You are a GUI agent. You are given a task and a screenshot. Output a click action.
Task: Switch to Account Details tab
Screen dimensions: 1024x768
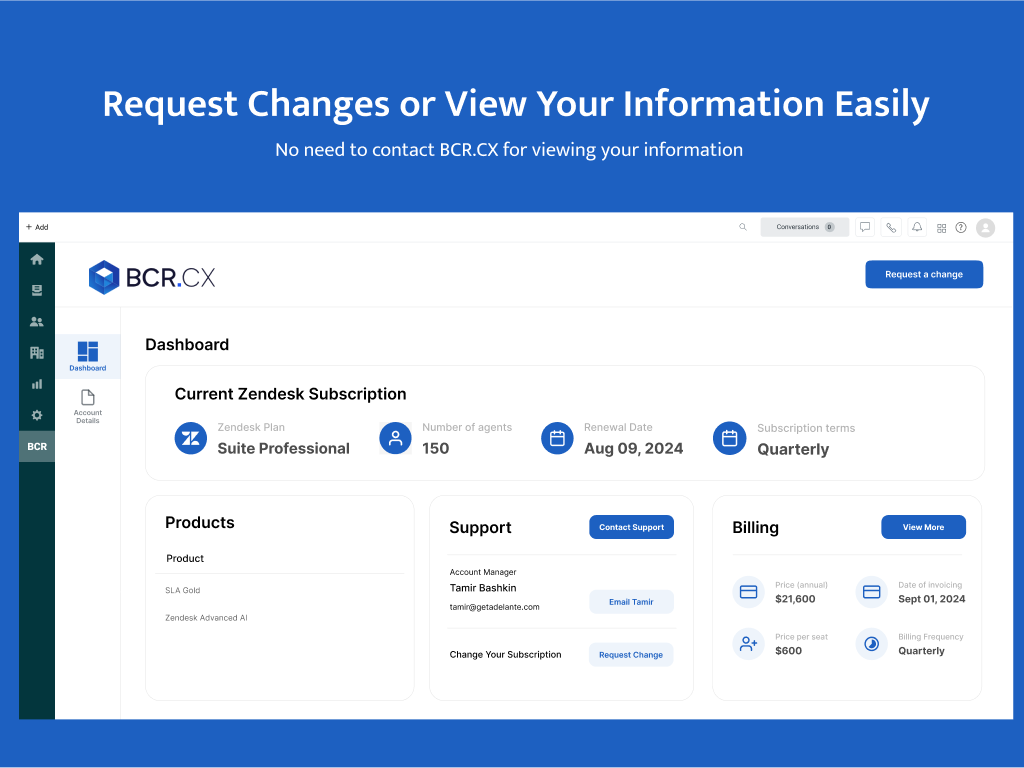pyautogui.click(x=88, y=407)
